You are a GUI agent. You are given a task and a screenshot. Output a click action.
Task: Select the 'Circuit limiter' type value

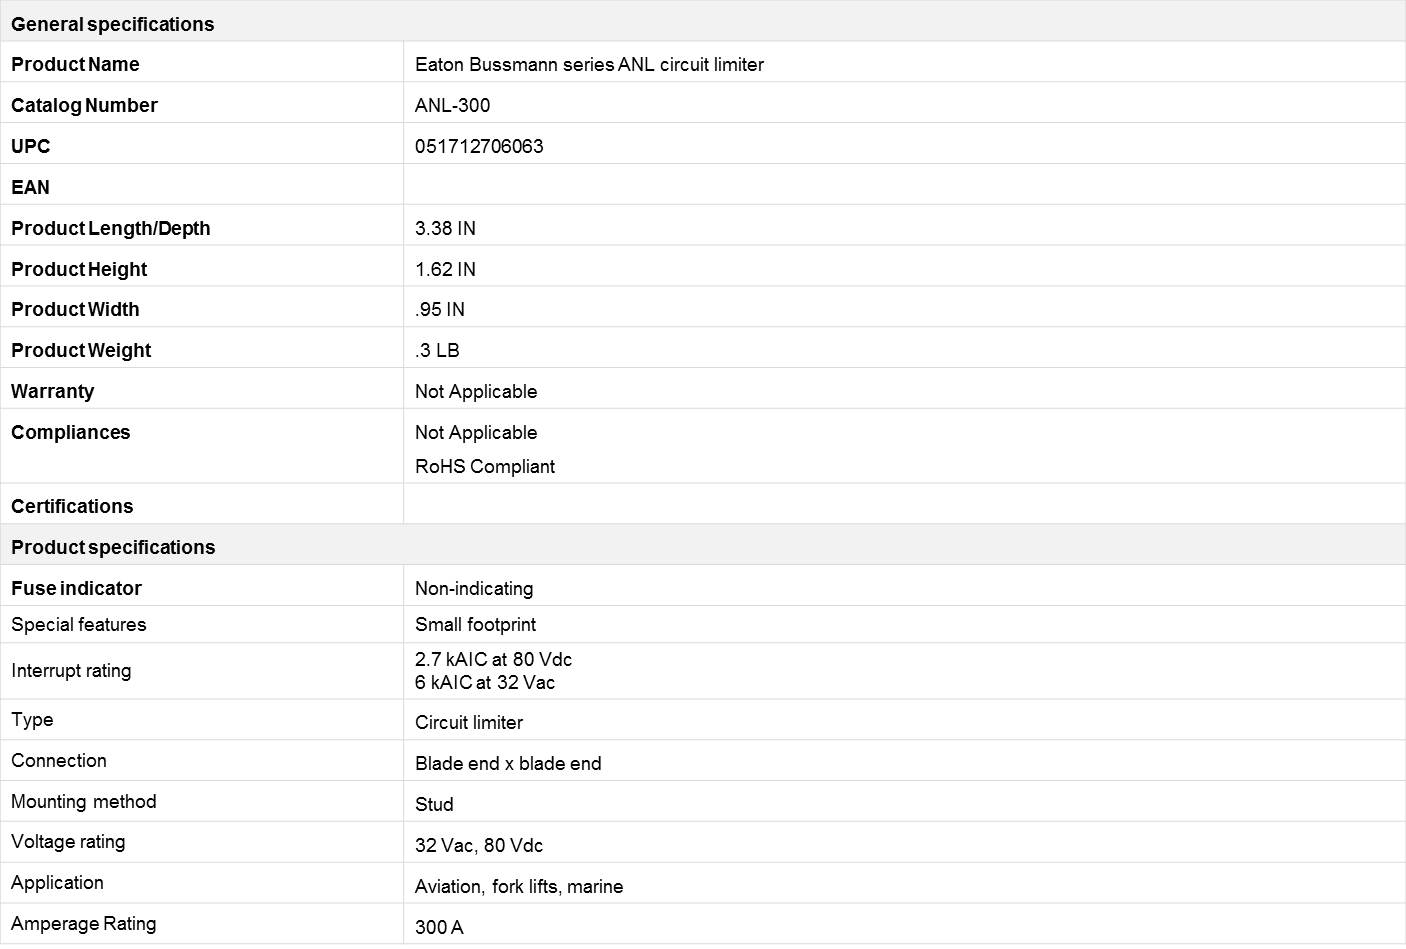point(469,722)
